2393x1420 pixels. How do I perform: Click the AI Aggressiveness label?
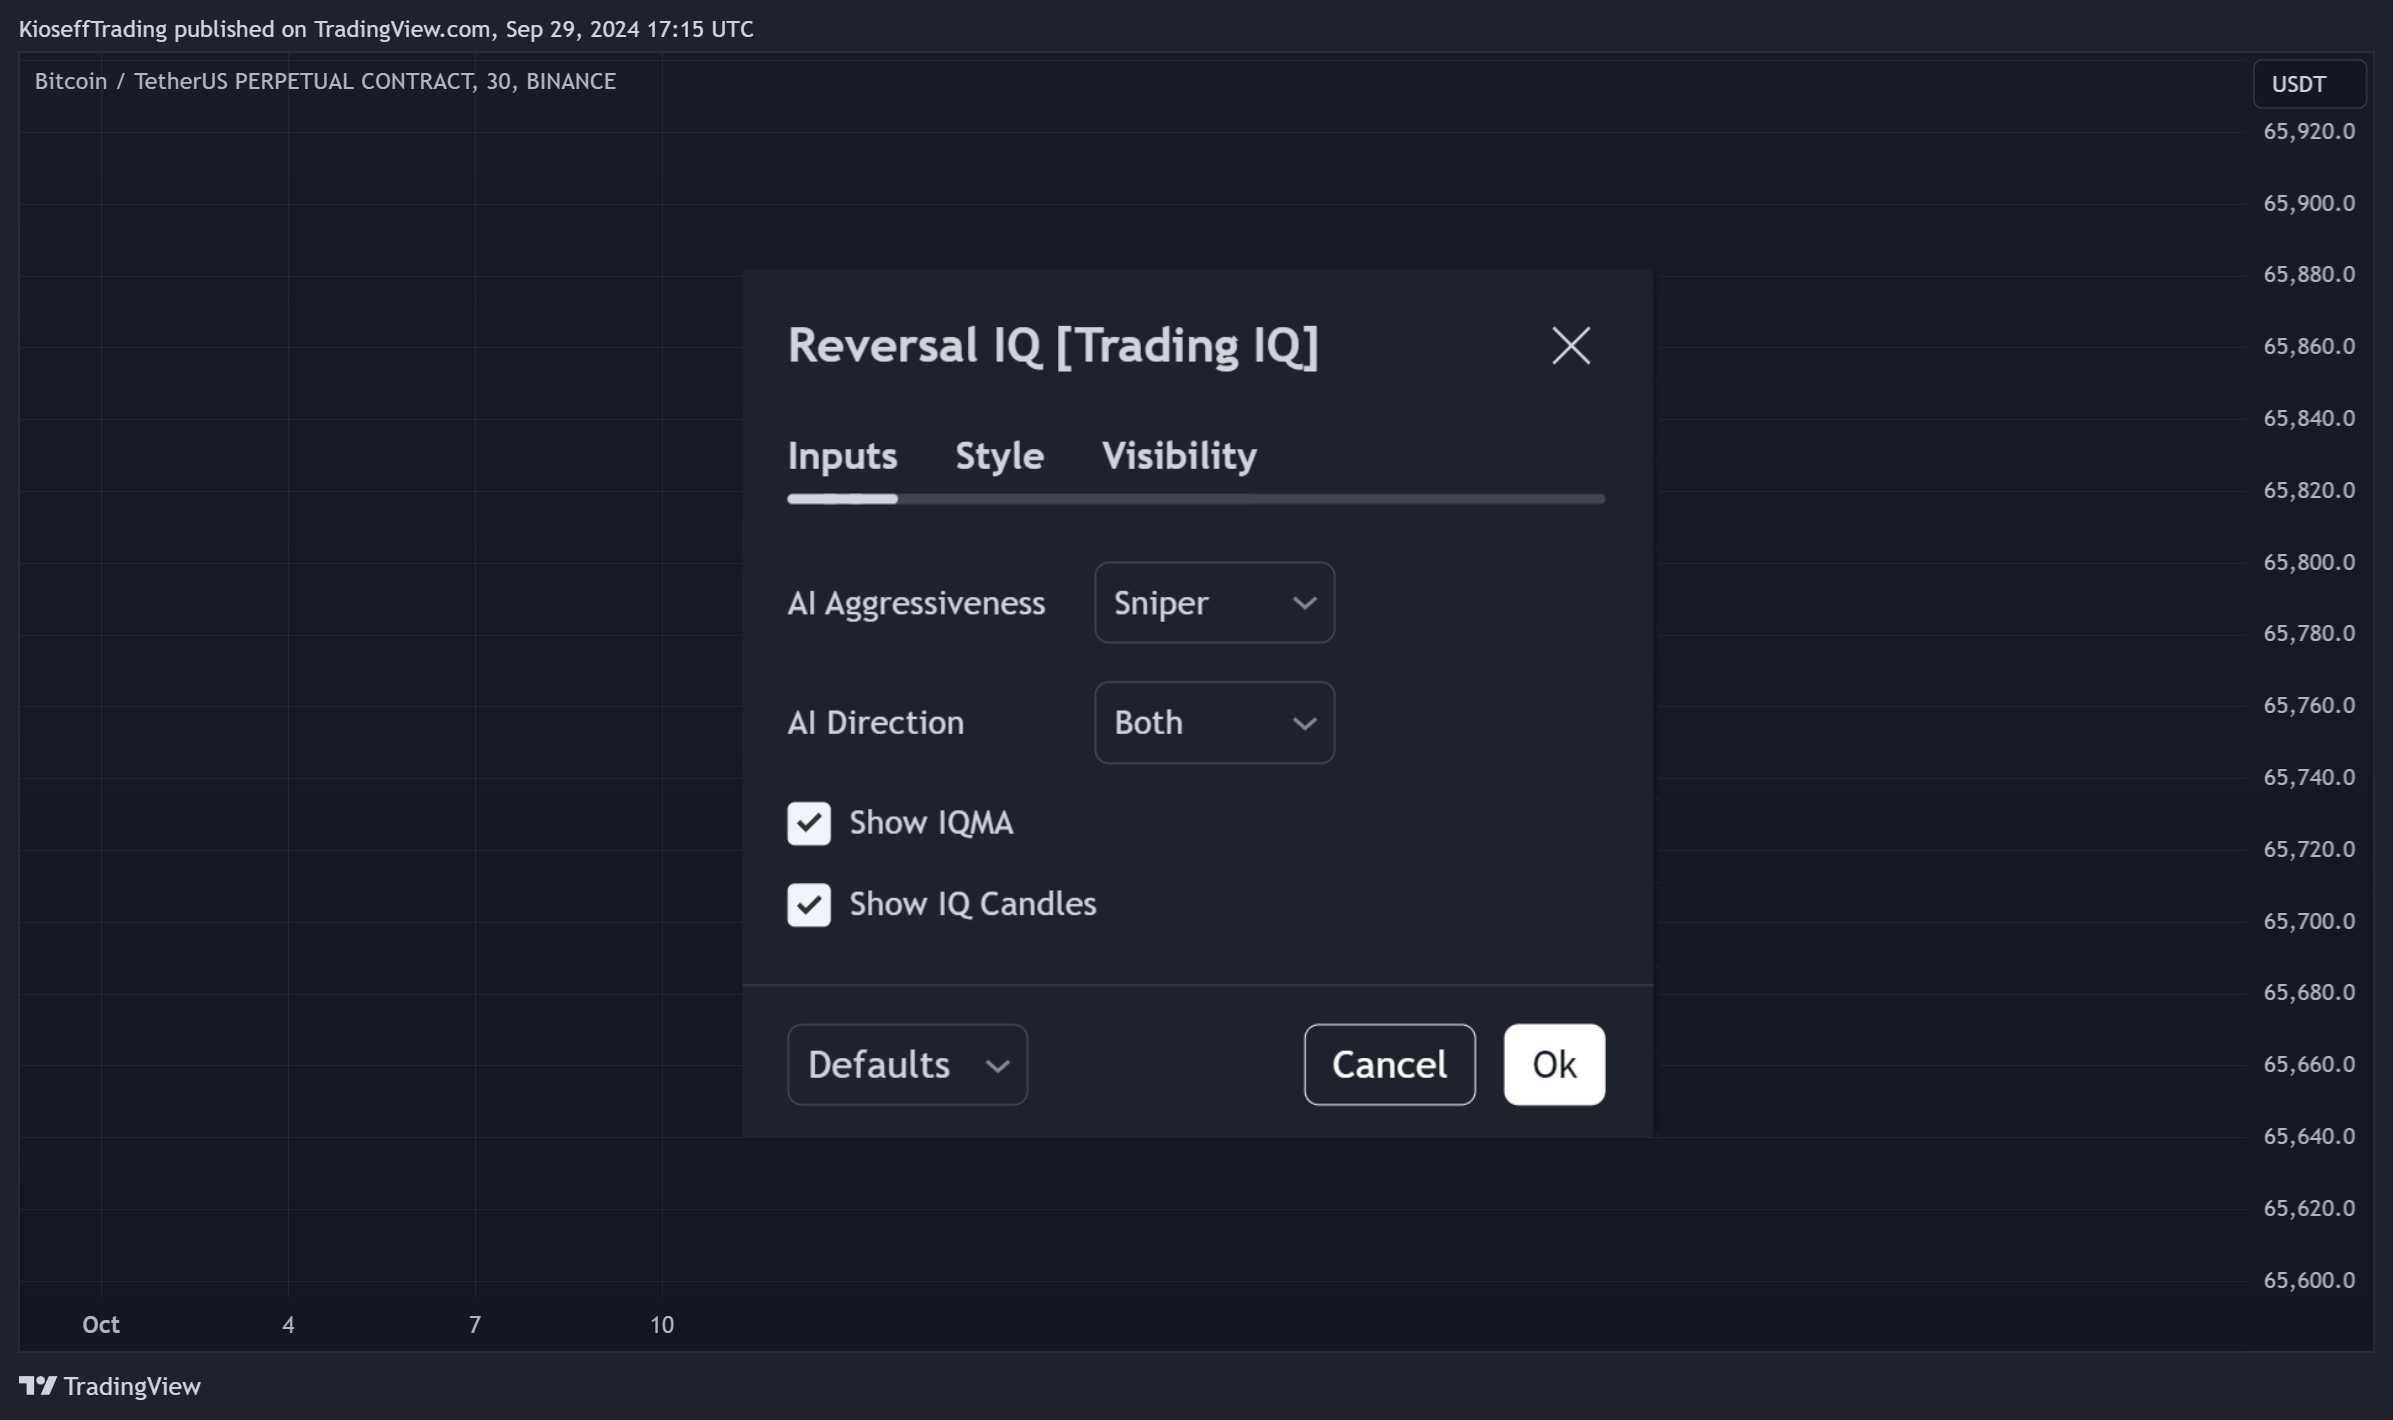916,603
